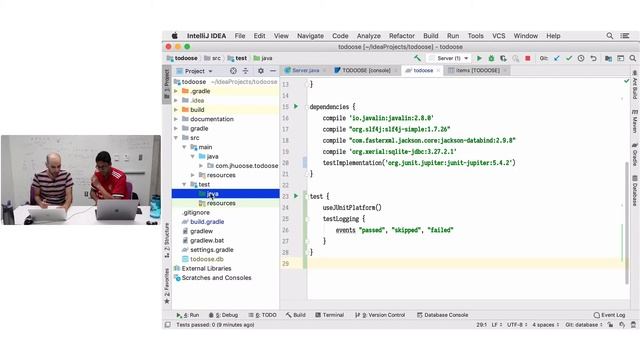The image size is (640, 360).
Task: Toggle the Favorites tool window stripe button
Action: coord(167,286)
